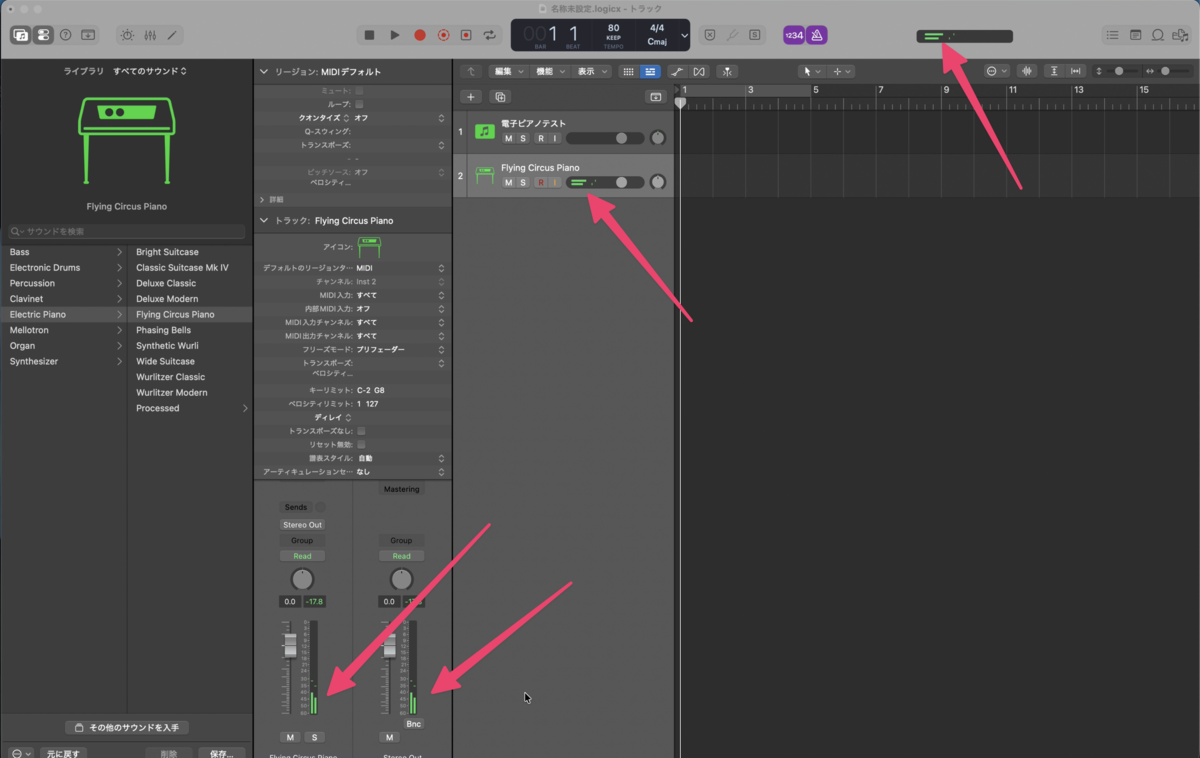Image resolution: width=1200 pixels, height=758 pixels.
Task: Toggle the Catch Playhead button
Action: [x=727, y=71]
